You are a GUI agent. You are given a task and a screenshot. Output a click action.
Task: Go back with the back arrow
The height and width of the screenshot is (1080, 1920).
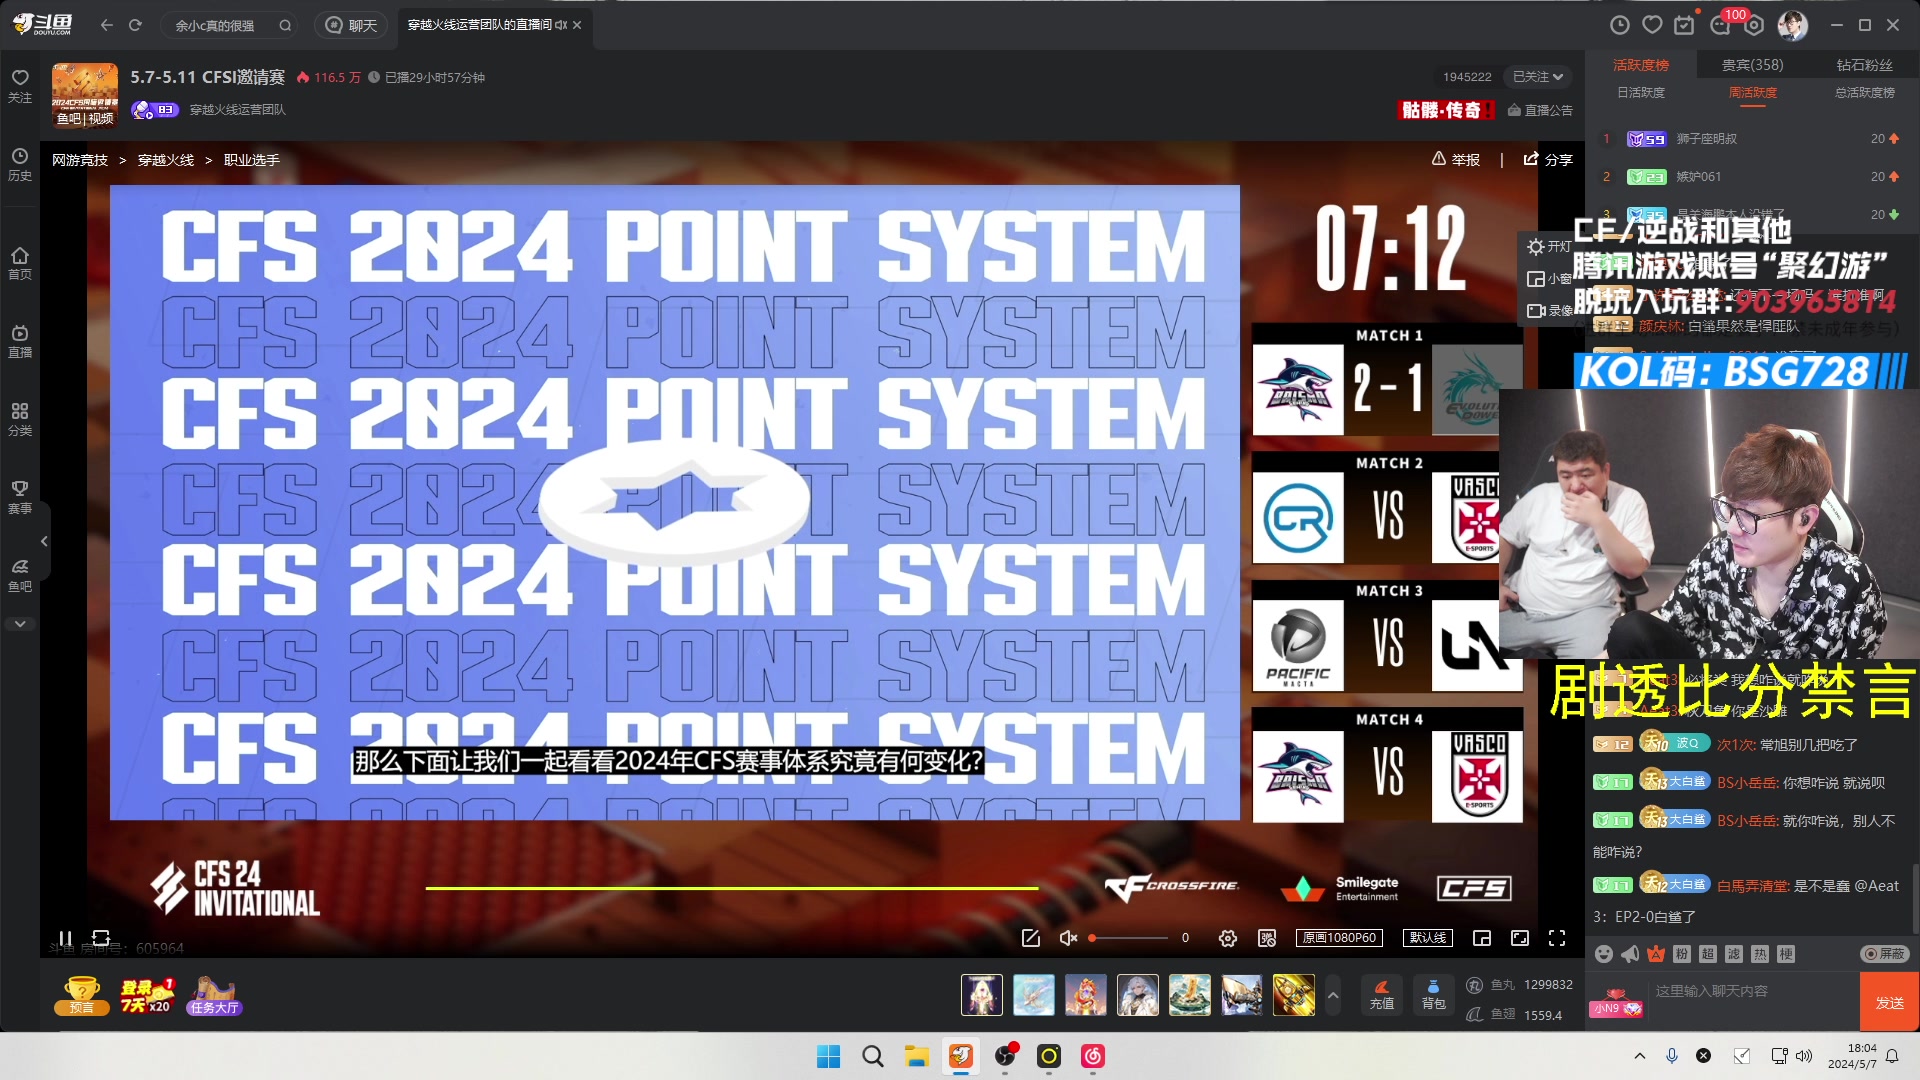(x=107, y=25)
